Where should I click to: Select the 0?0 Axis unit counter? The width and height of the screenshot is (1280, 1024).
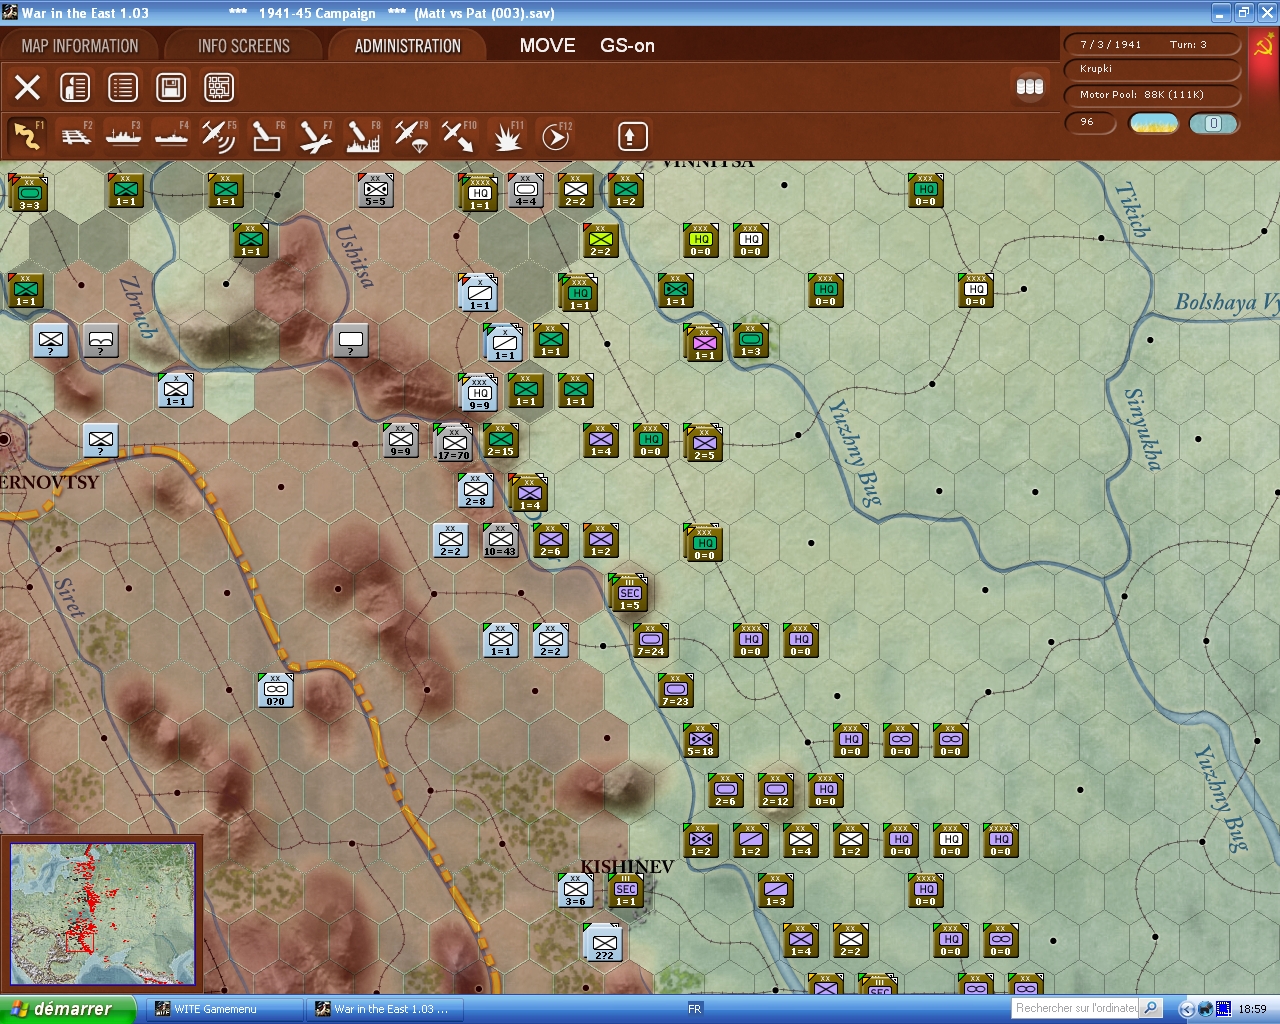(275, 690)
